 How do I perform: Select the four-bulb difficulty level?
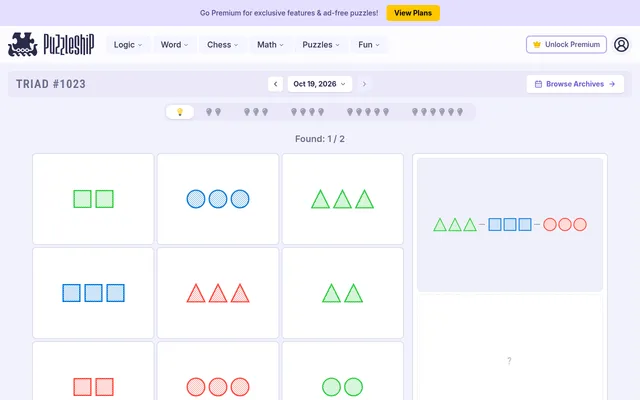307,112
